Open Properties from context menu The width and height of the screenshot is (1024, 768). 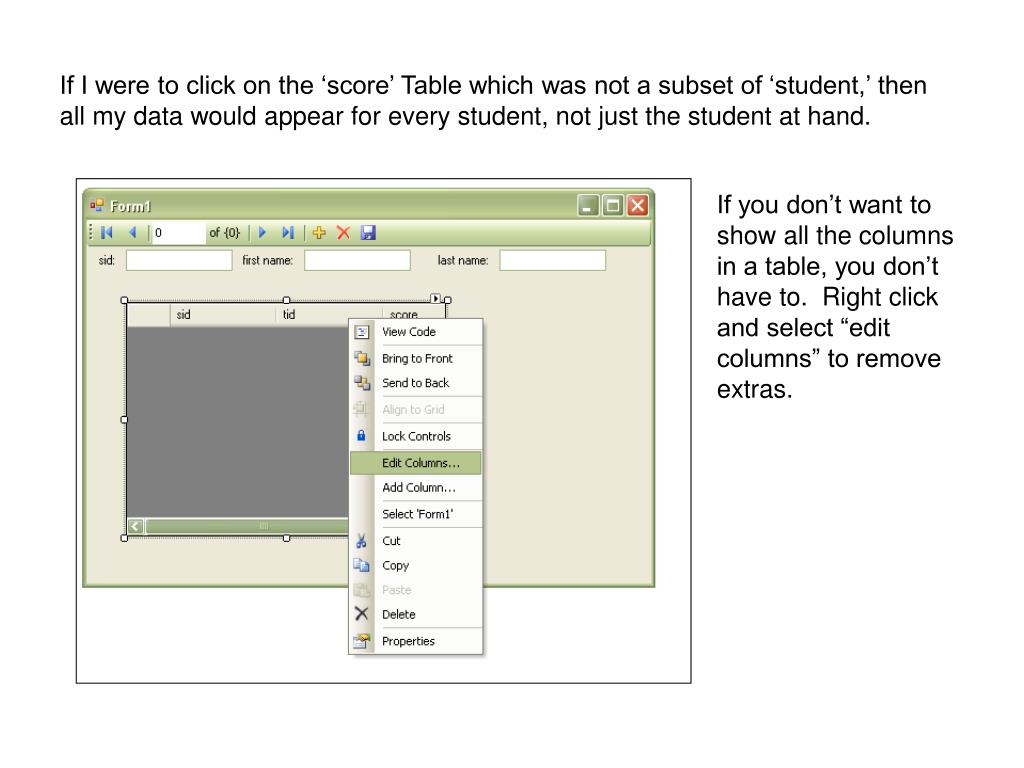coord(417,641)
